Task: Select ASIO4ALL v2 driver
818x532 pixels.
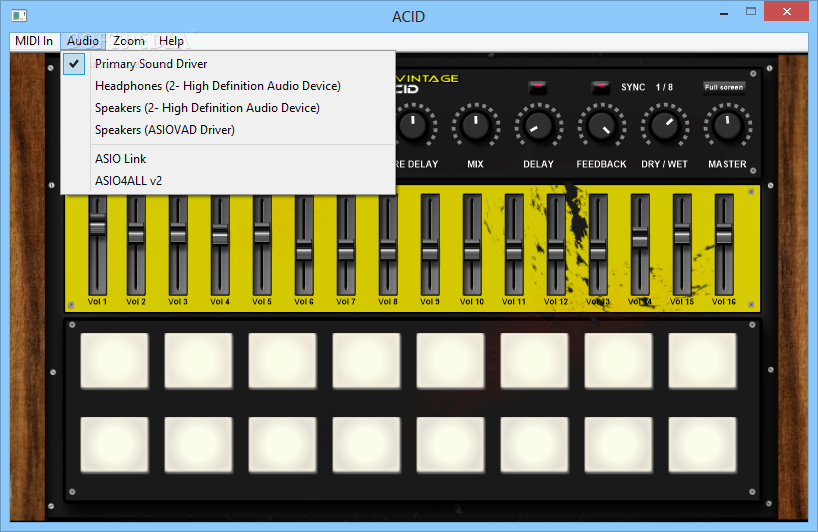Action: pyautogui.click(x=228, y=180)
